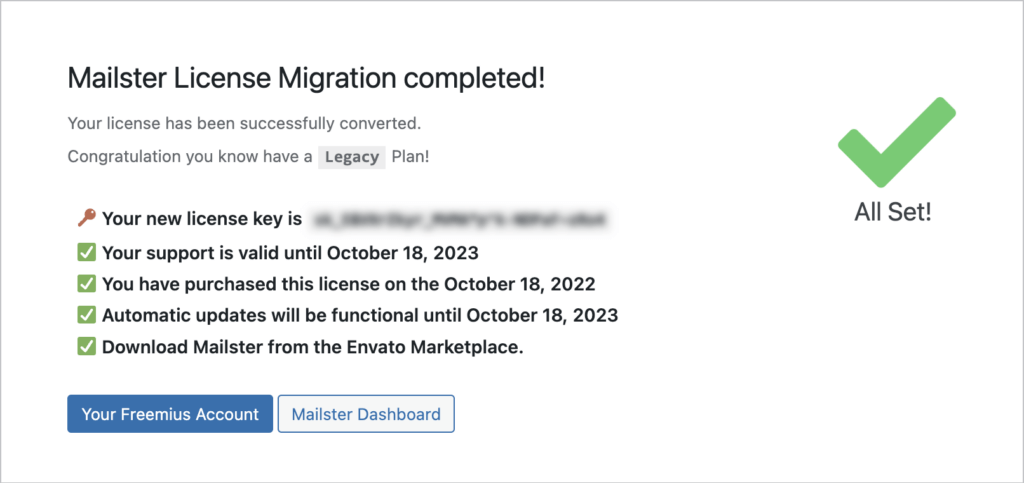Click the Legacy plan badge
1024x483 pixels.
pyautogui.click(x=352, y=157)
